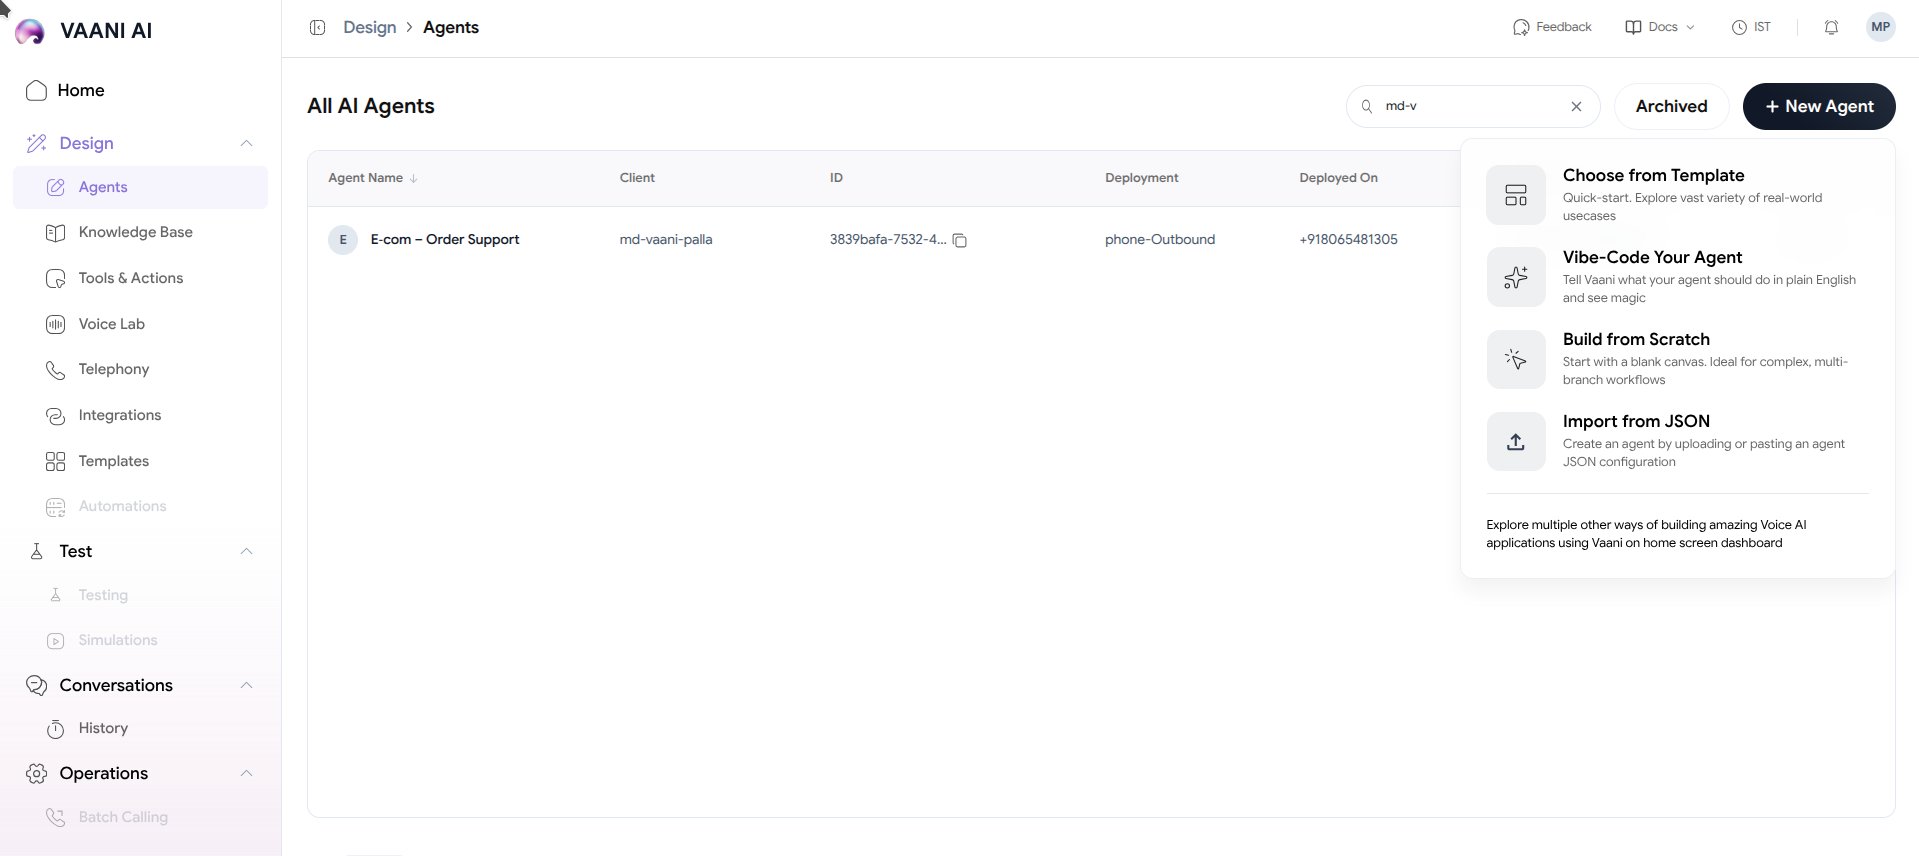Image resolution: width=1919 pixels, height=856 pixels.
Task: Click the Templates grid icon
Action: pos(56,461)
